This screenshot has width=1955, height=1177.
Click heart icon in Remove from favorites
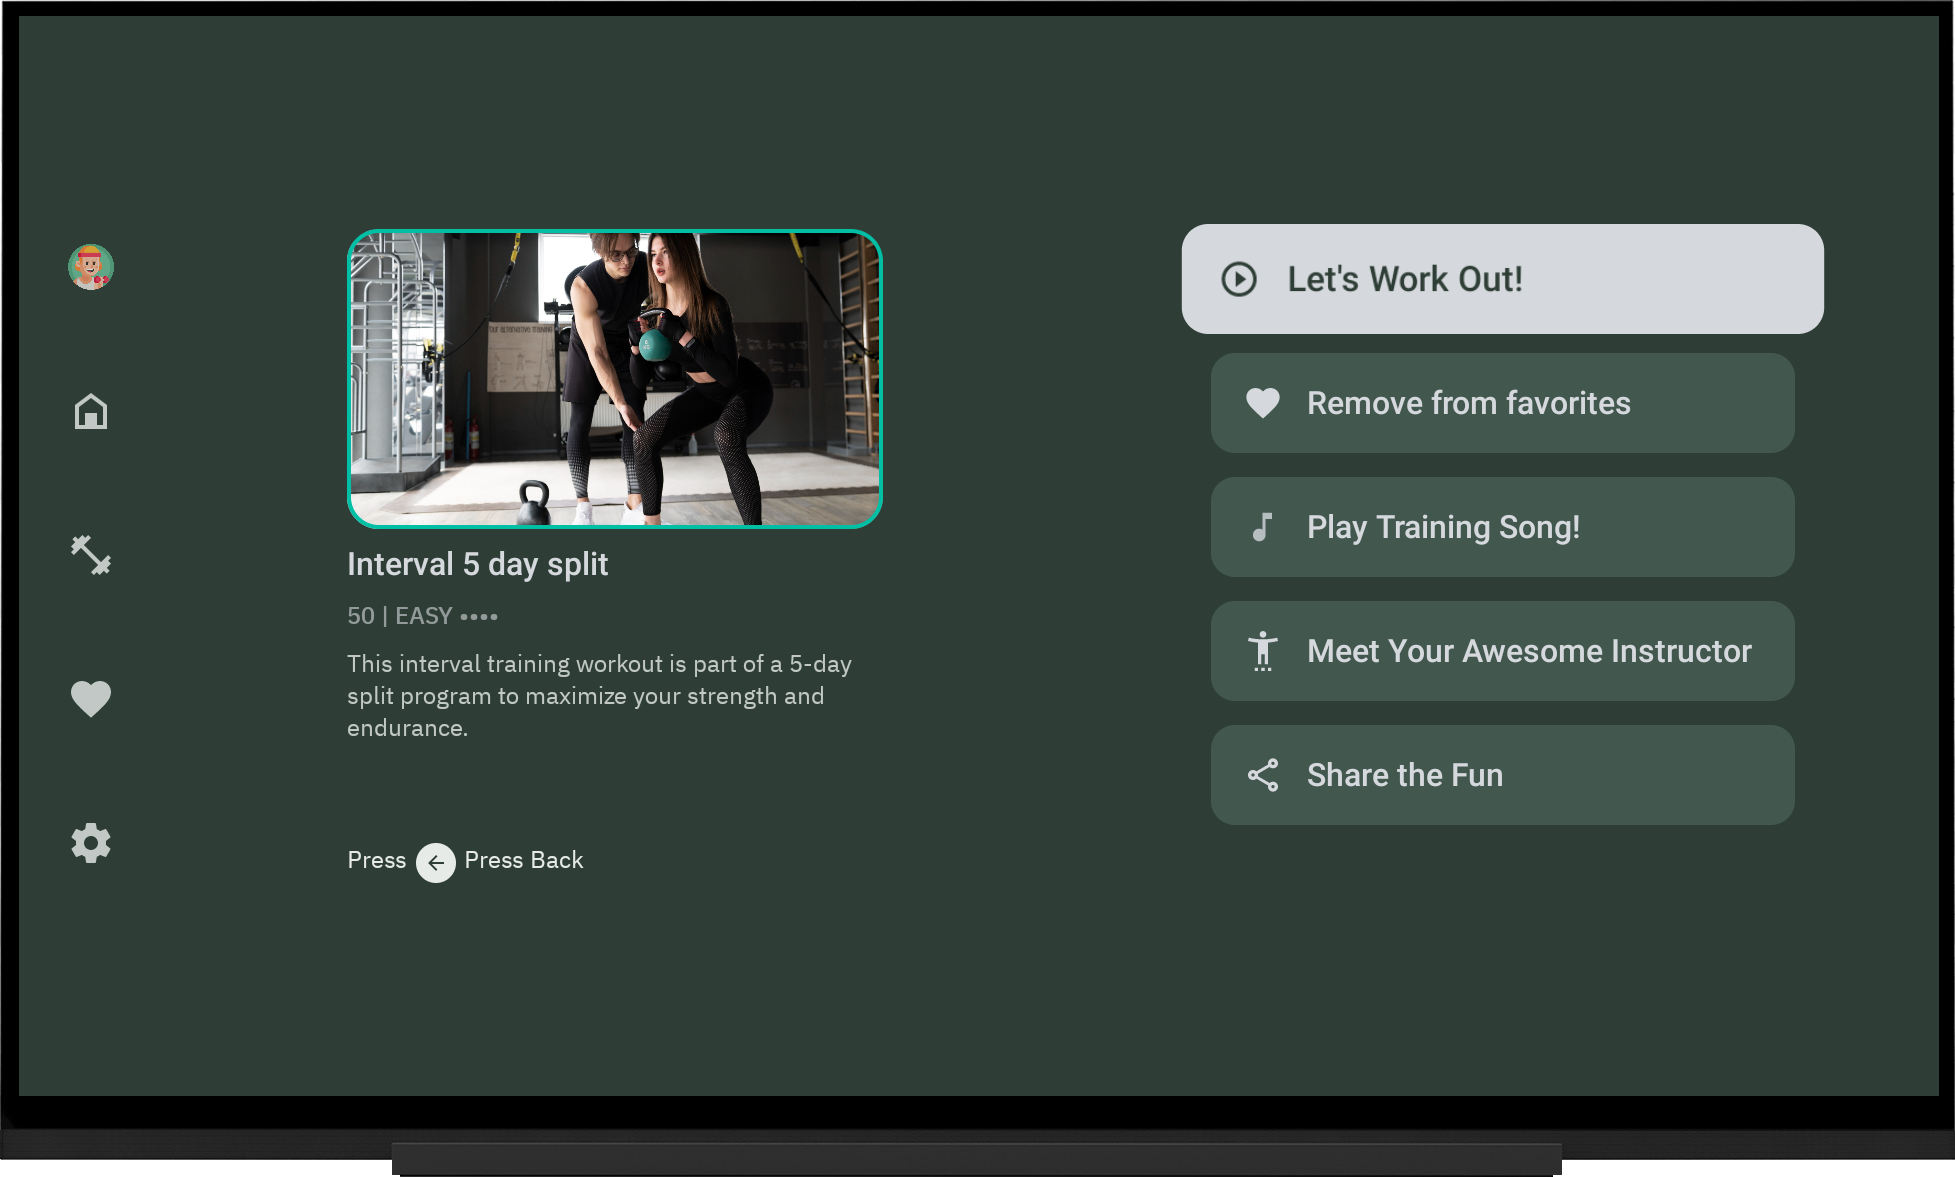pos(1263,403)
